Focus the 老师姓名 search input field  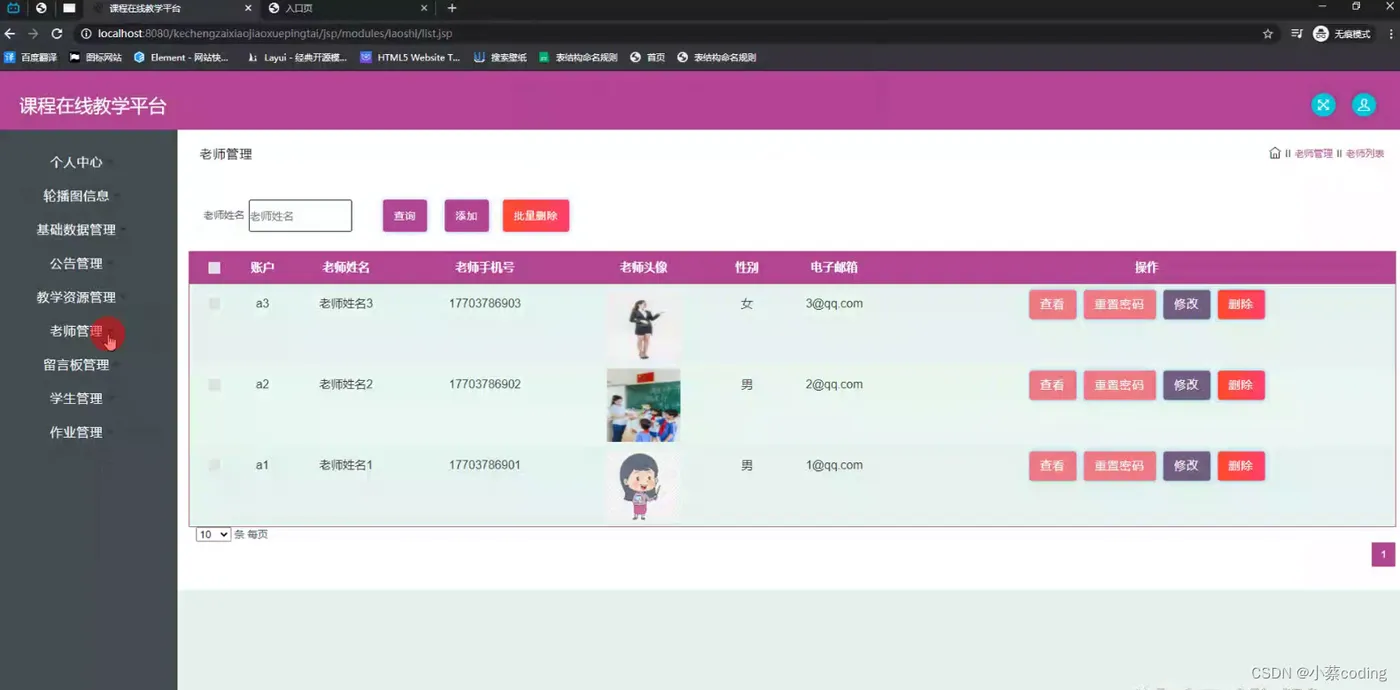(300, 216)
